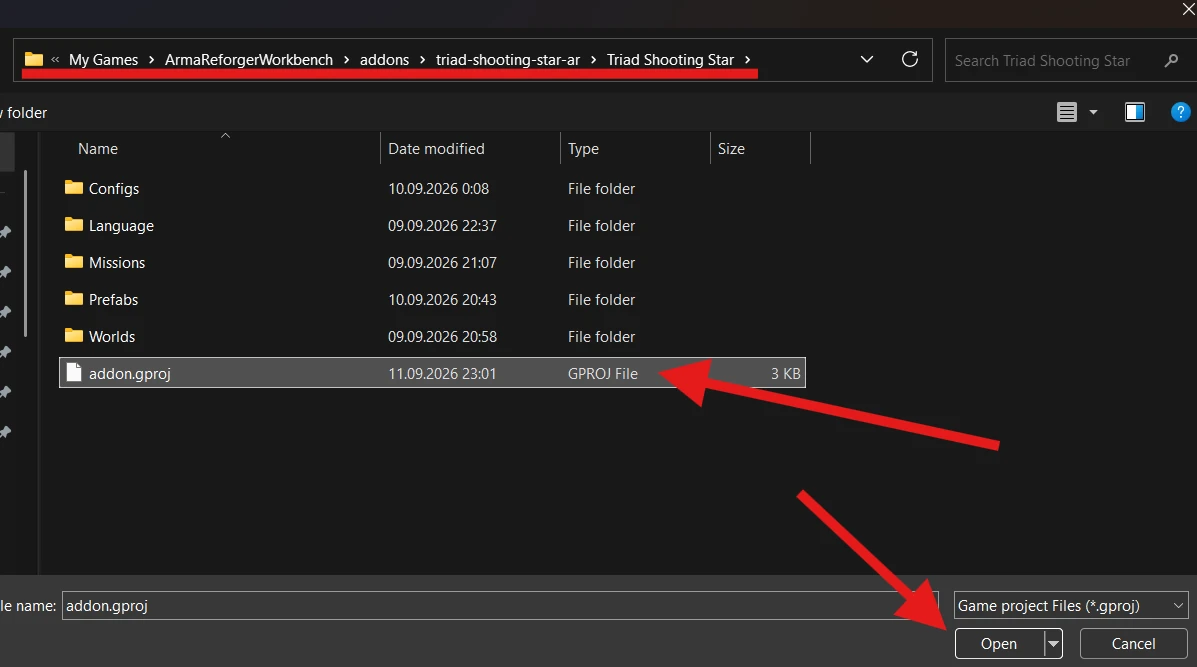This screenshot has width=1197, height=667.
Task: Select the Configs folder
Action: tap(114, 188)
